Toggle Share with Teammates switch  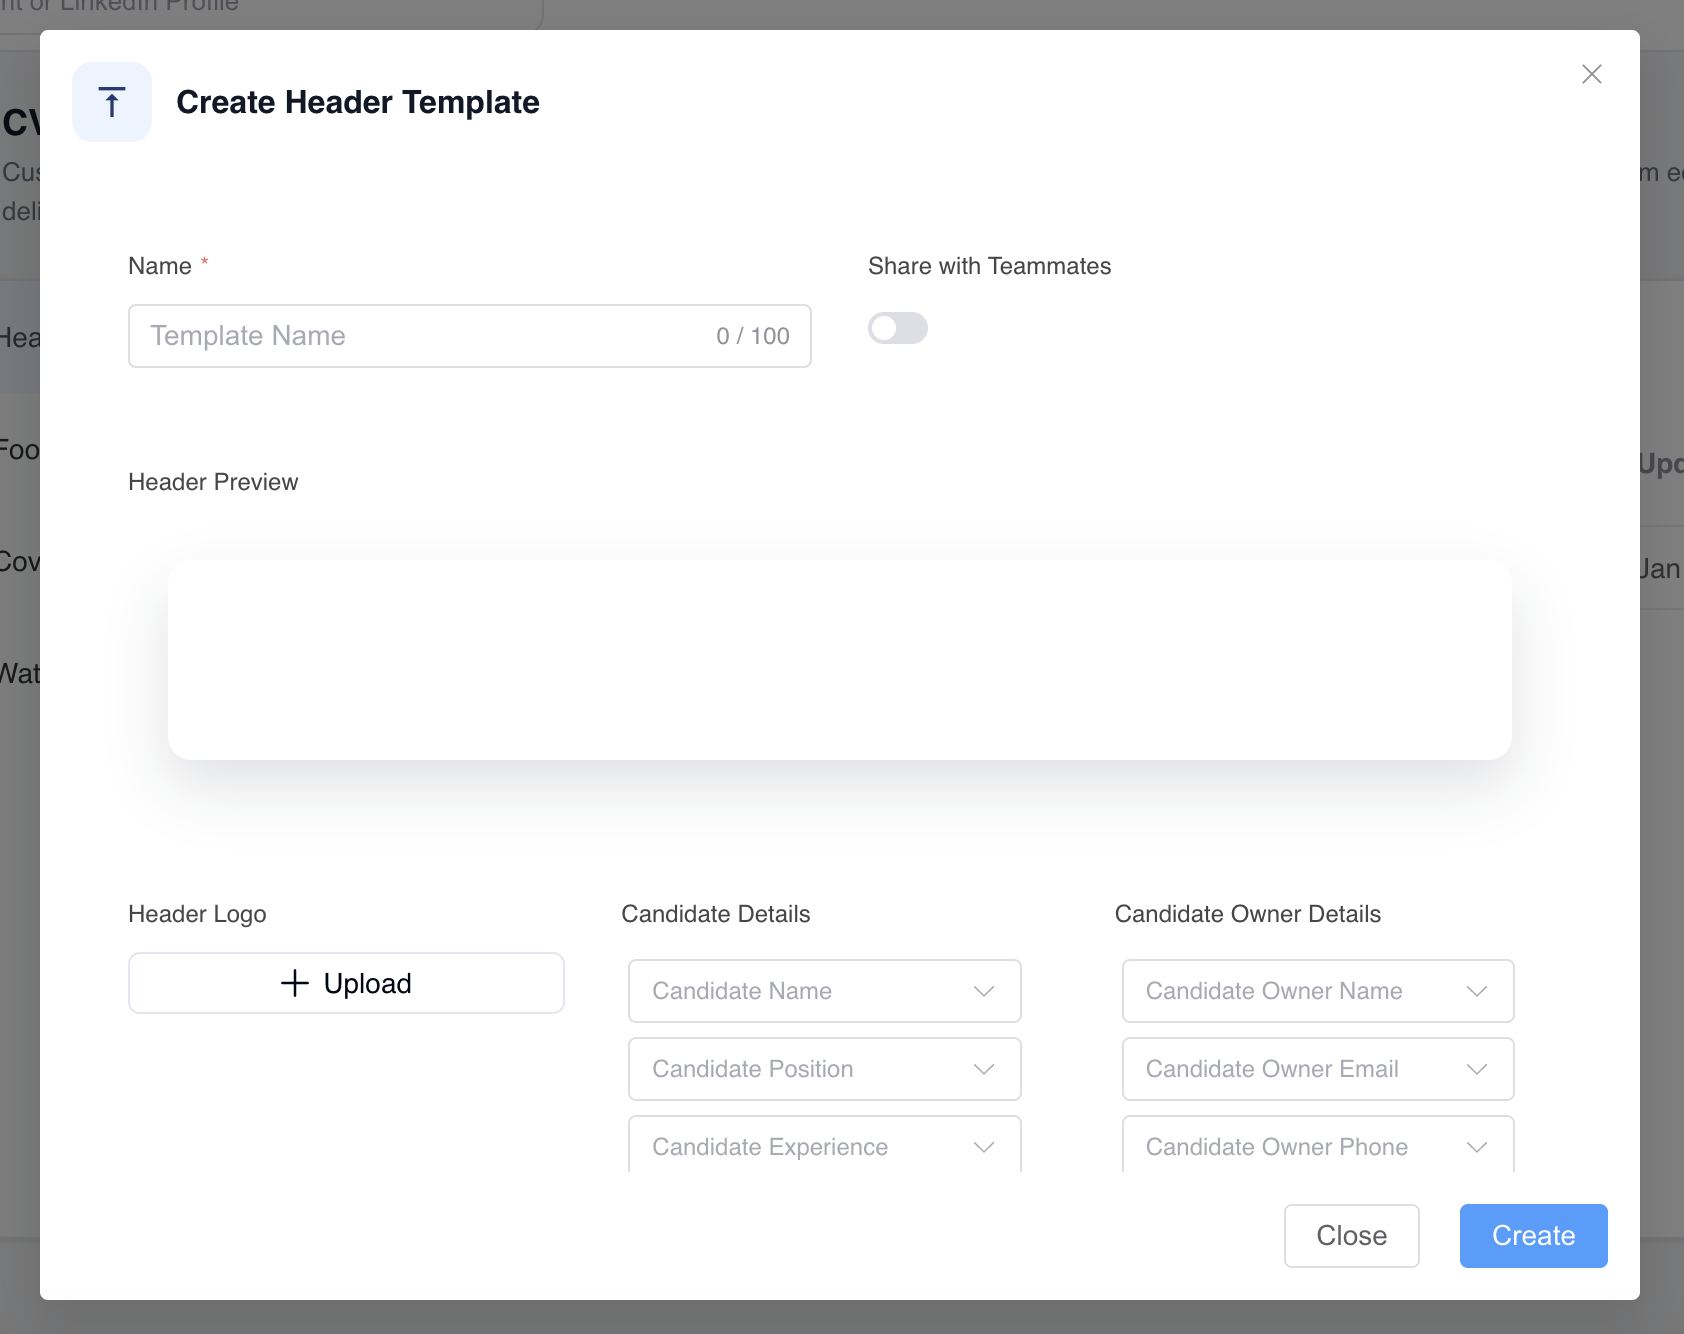point(898,328)
